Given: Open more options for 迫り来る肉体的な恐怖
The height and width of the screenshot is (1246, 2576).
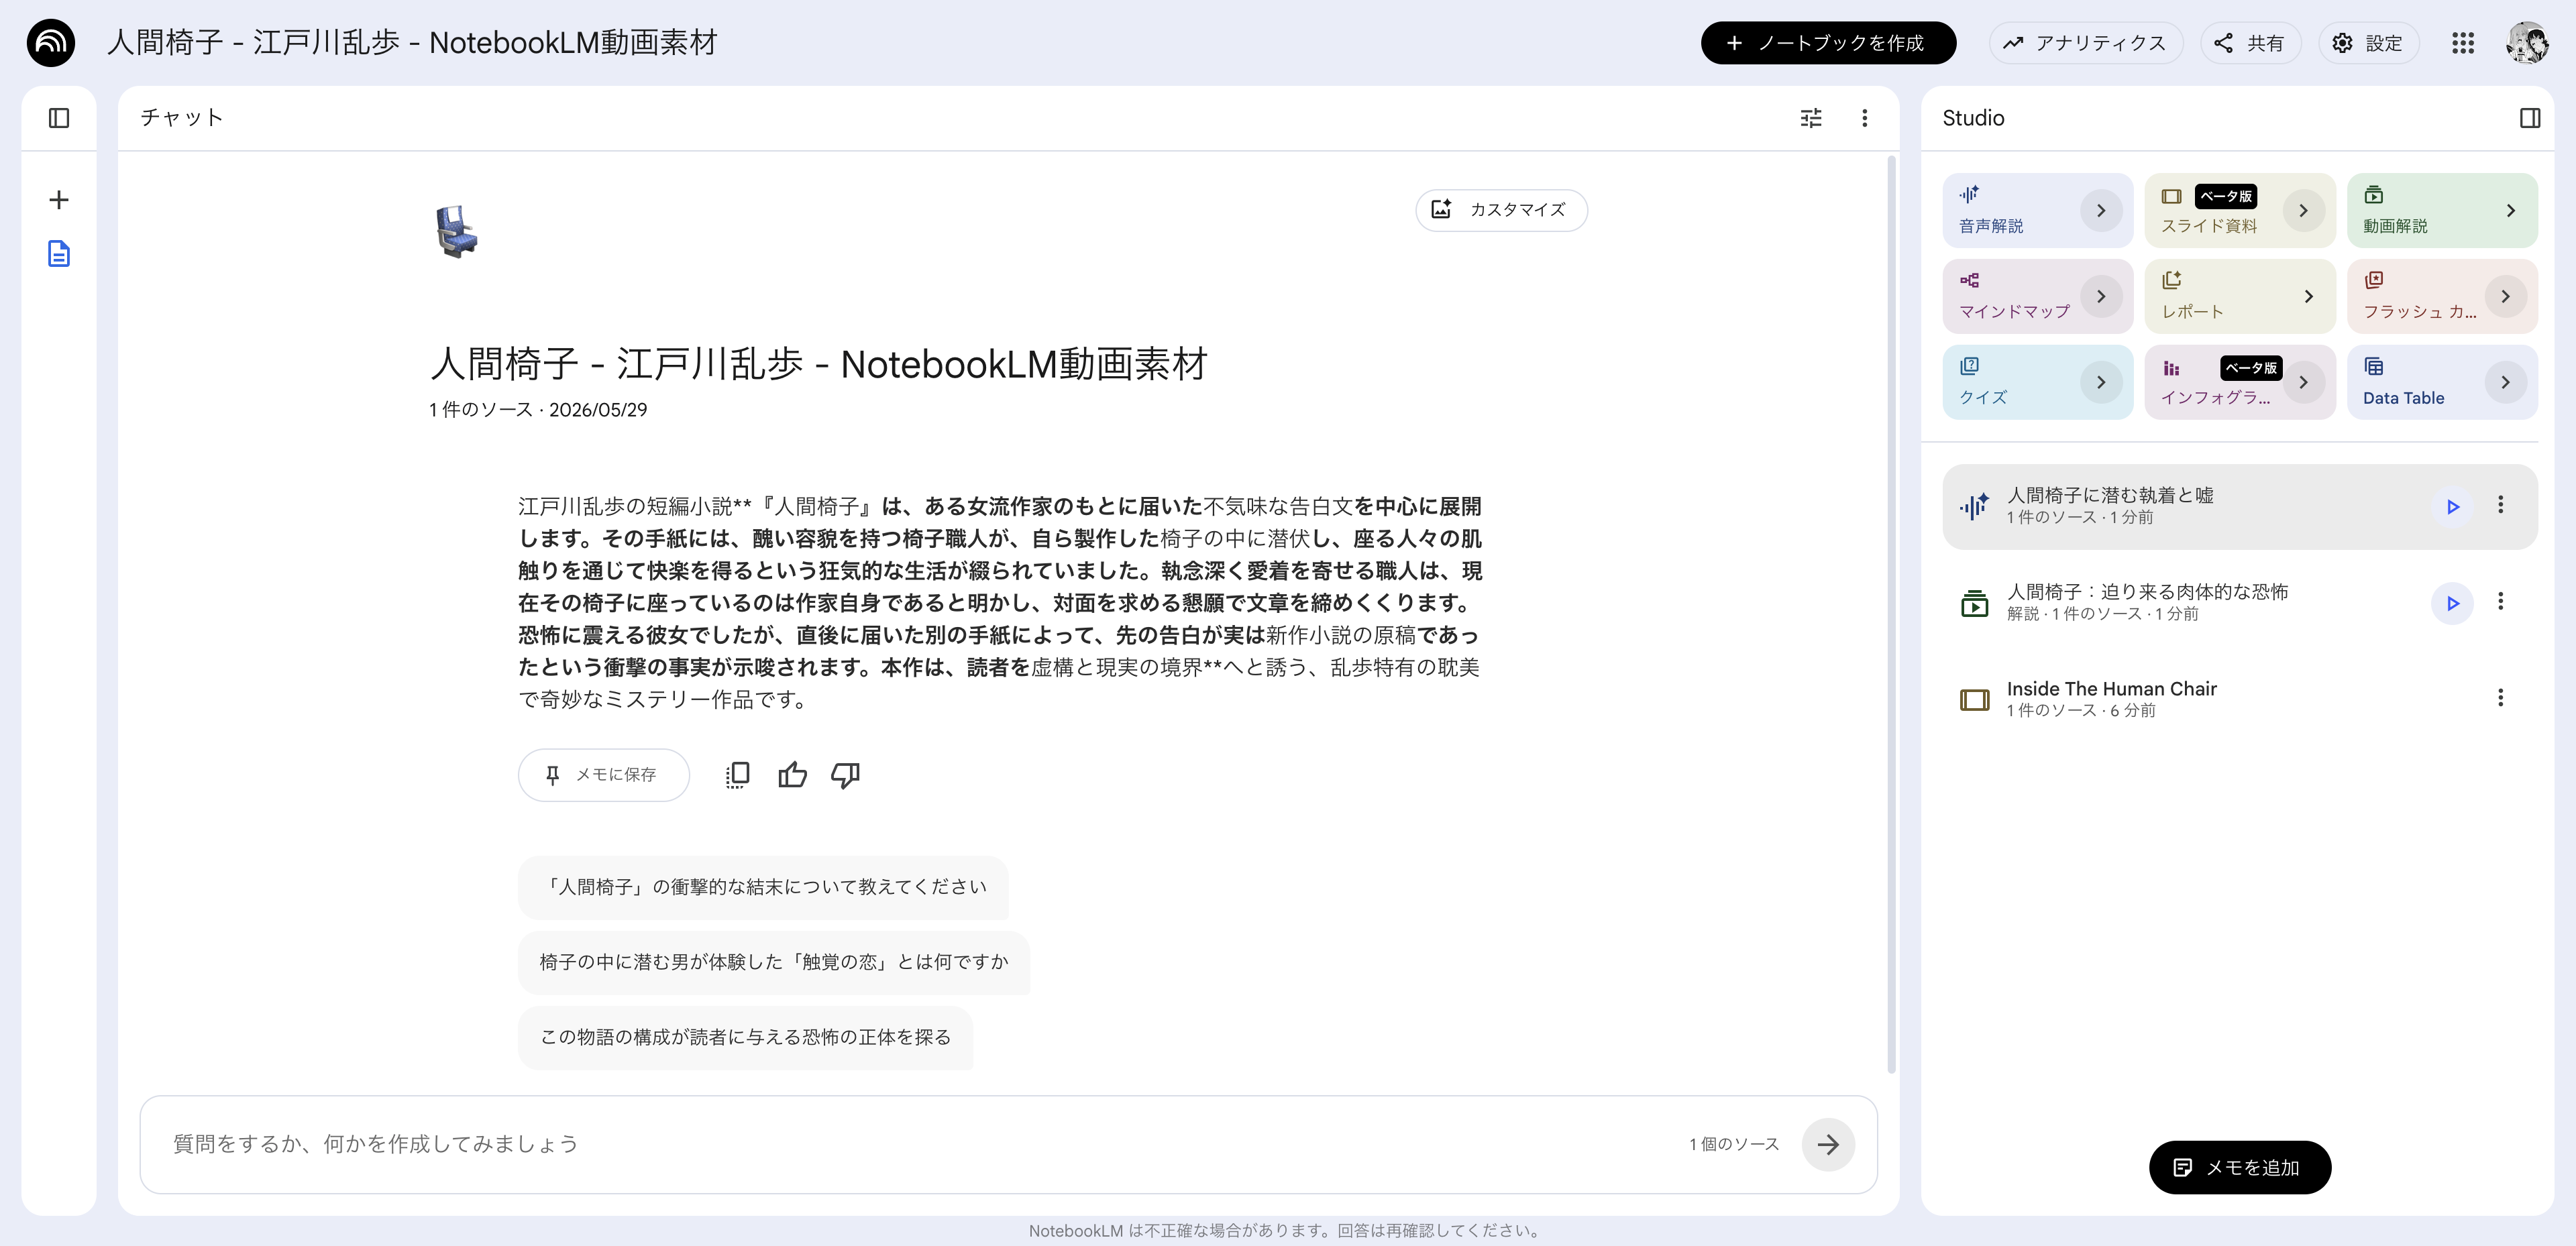Looking at the screenshot, I should point(2500,601).
